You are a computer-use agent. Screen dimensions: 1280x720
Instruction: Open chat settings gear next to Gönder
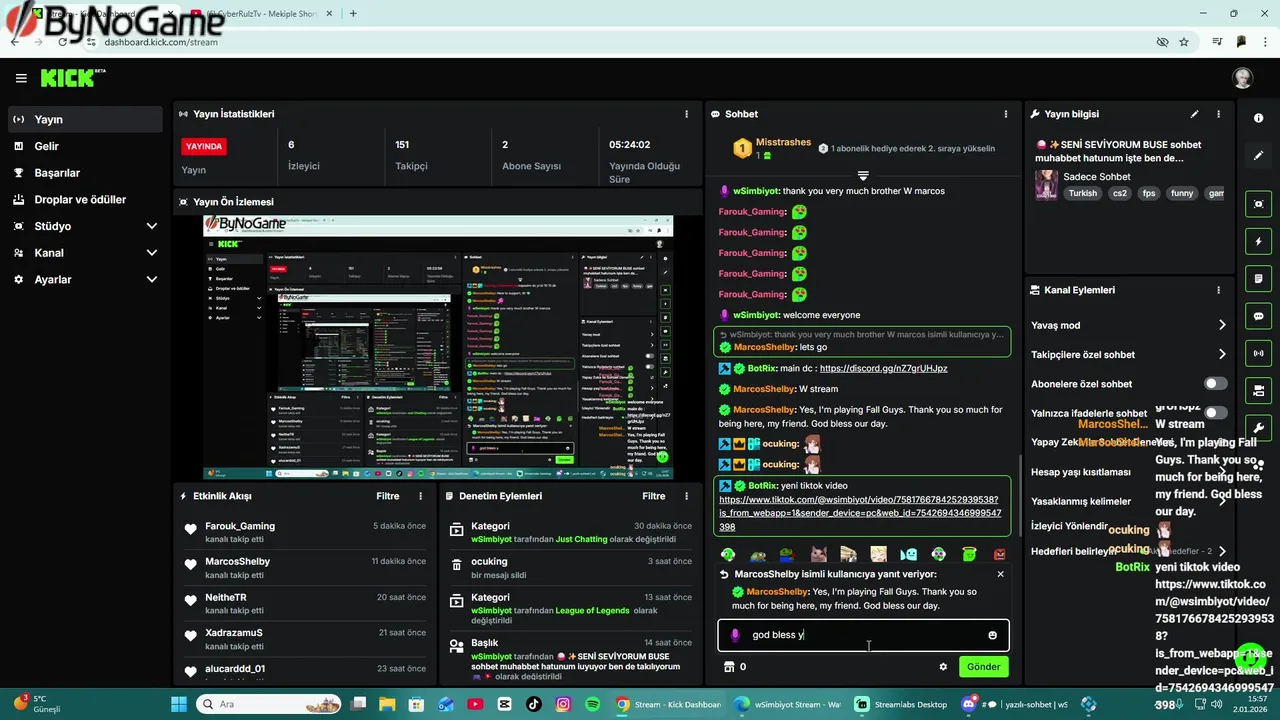coord(943,667)
